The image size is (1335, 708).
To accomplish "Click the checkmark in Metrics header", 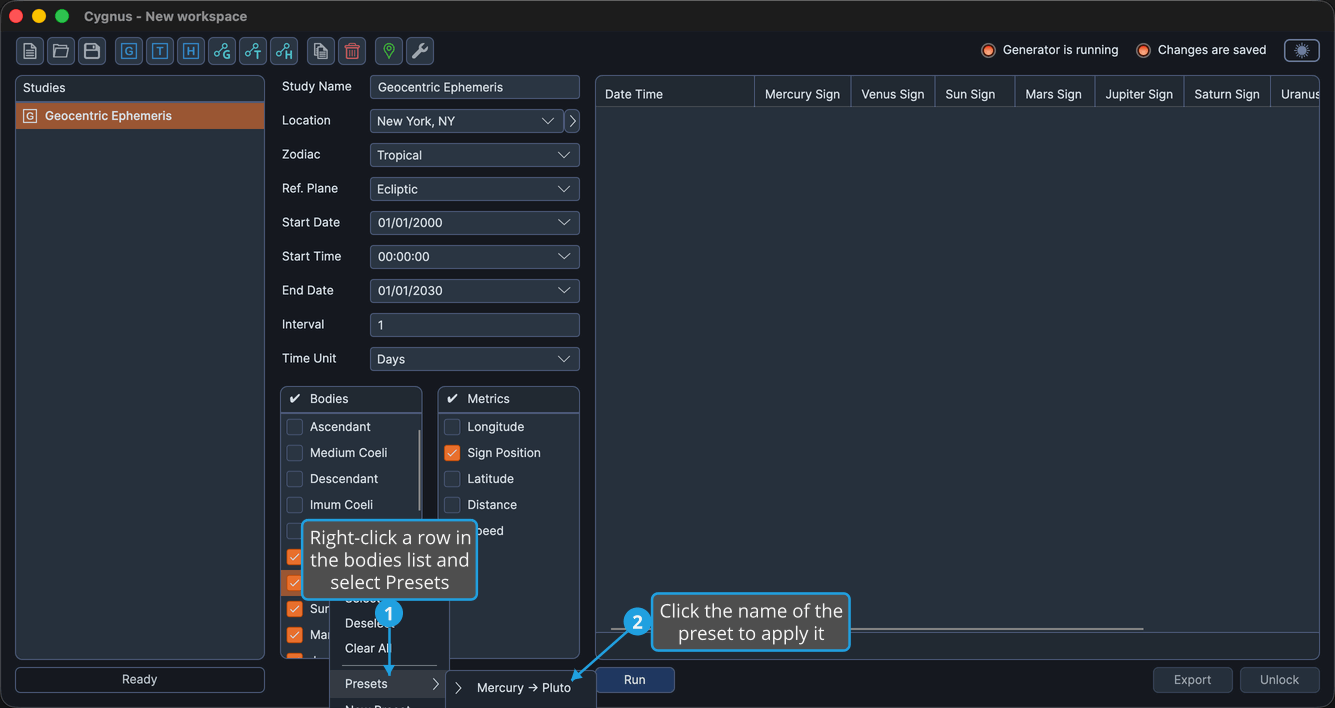I will (x=452, y=399).
